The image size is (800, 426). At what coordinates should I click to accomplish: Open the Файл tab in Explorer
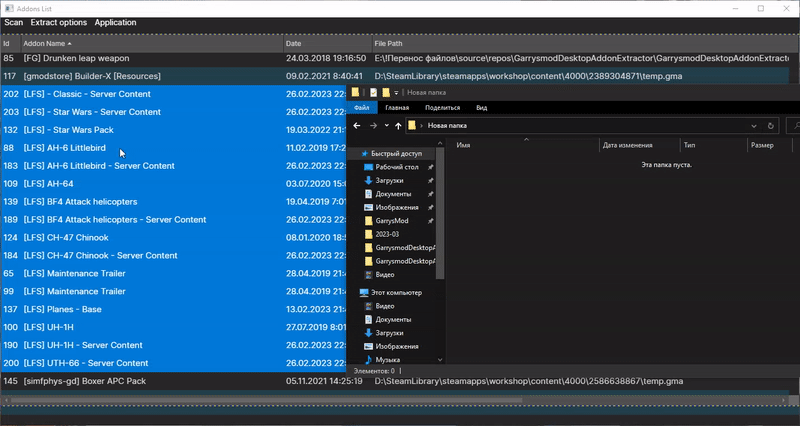362,108
